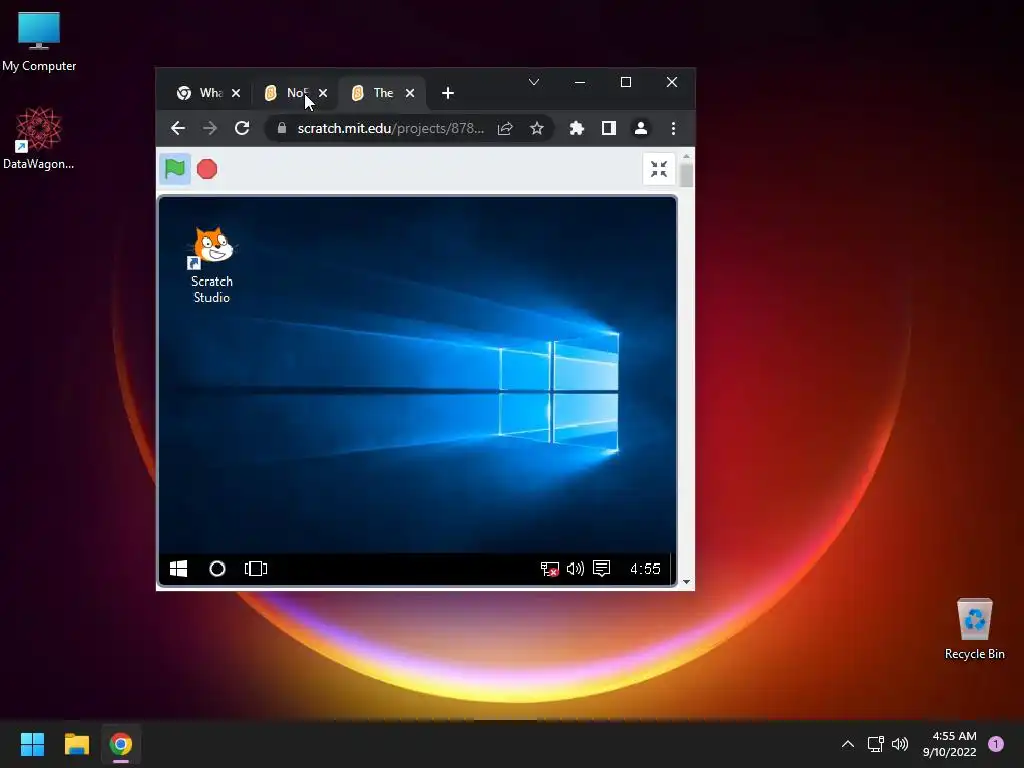Image resolution: width=1024 pixels, height=768 pixels.
Task: Close the 'The' tab
Action: coord(409,93)
